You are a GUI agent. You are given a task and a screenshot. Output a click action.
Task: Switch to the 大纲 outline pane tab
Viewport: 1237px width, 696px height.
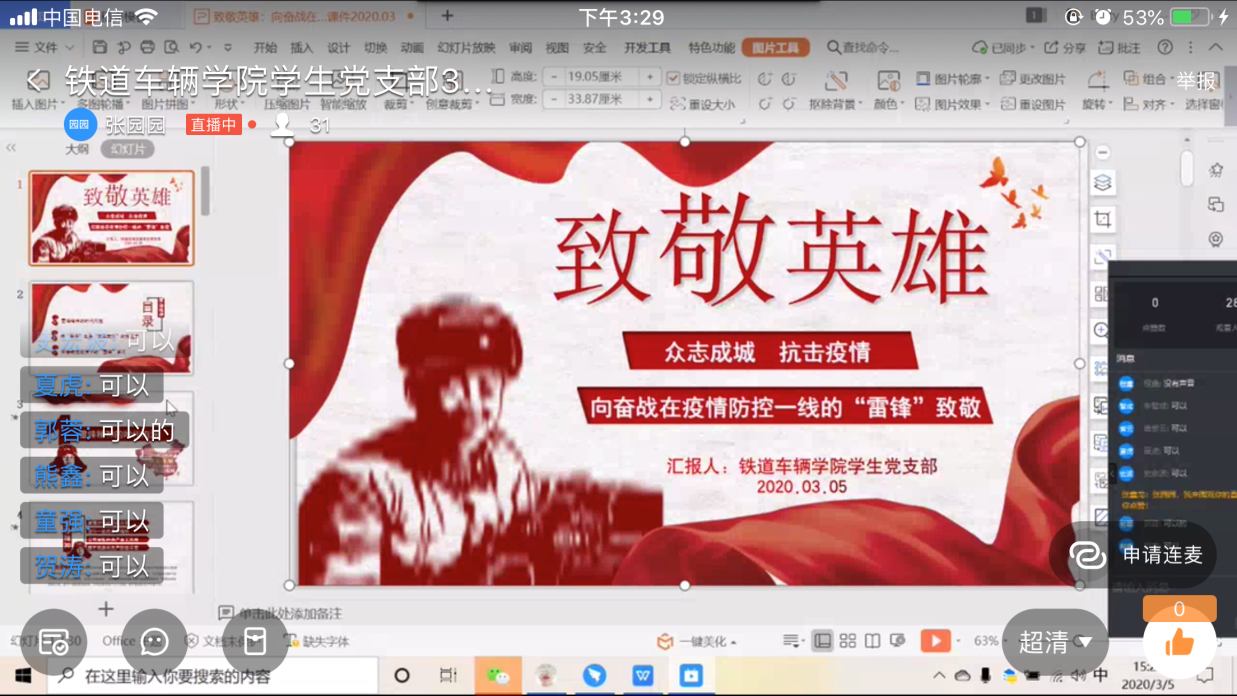pos(77,149)
